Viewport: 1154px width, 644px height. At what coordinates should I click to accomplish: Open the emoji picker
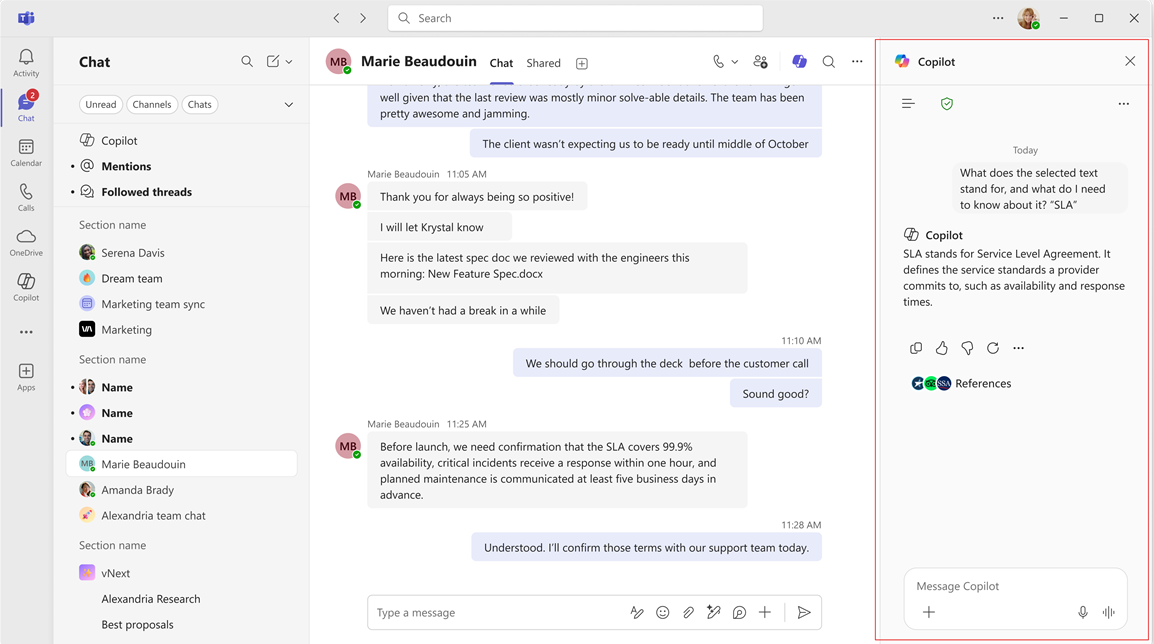(x=662, y=612)
